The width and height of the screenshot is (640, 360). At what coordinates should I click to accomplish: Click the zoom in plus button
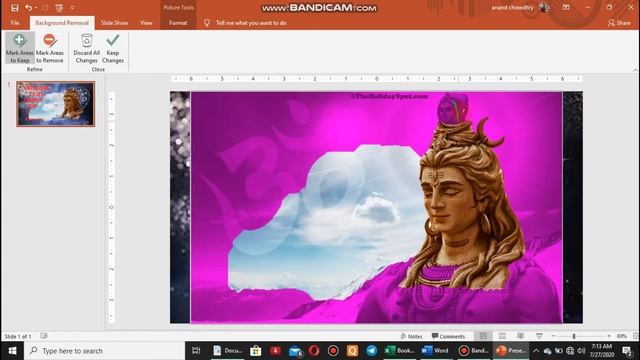[609, 336]
